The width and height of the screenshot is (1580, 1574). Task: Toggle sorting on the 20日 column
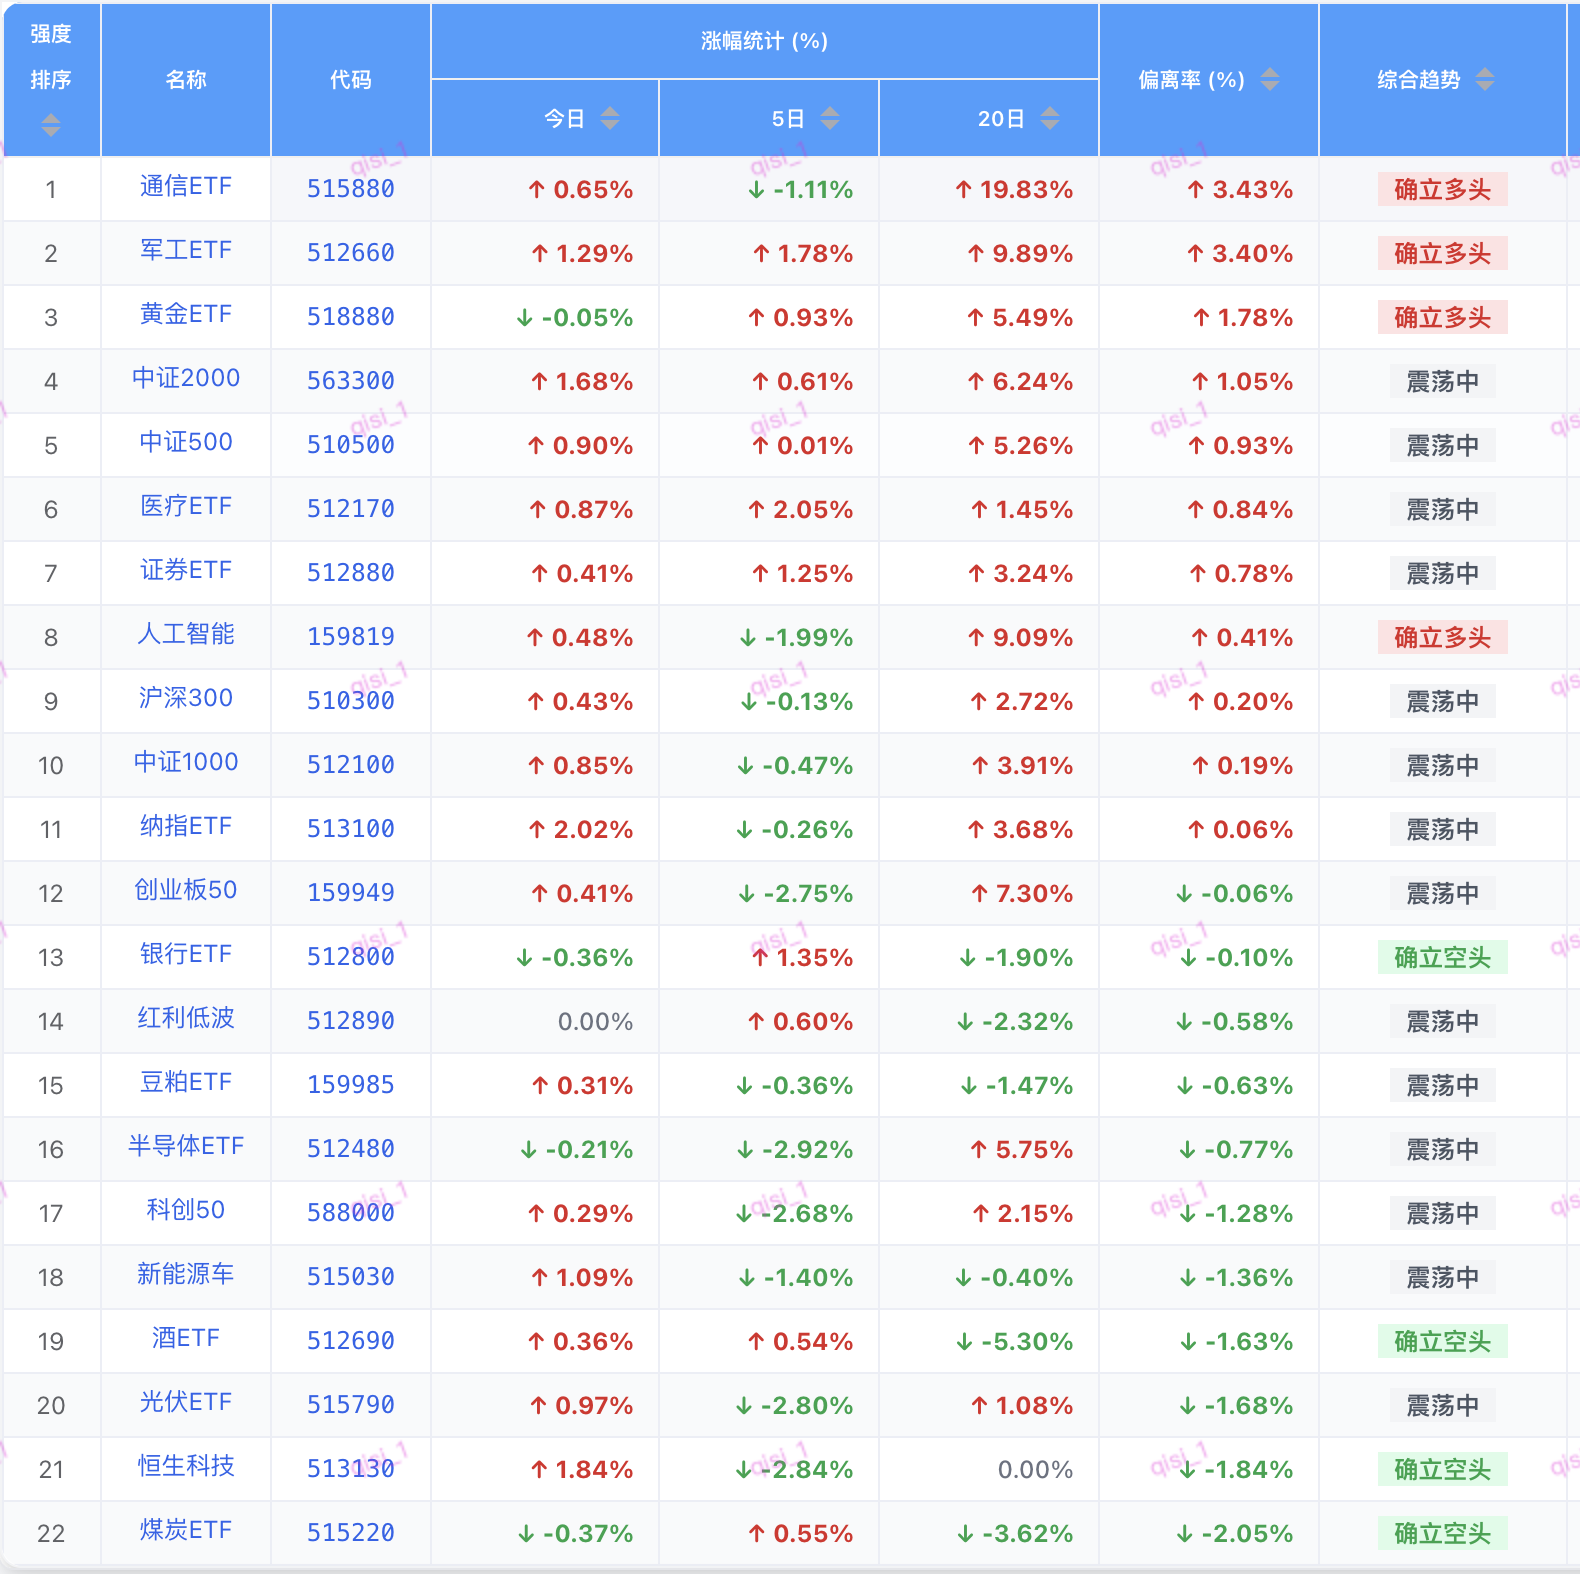1049,119
